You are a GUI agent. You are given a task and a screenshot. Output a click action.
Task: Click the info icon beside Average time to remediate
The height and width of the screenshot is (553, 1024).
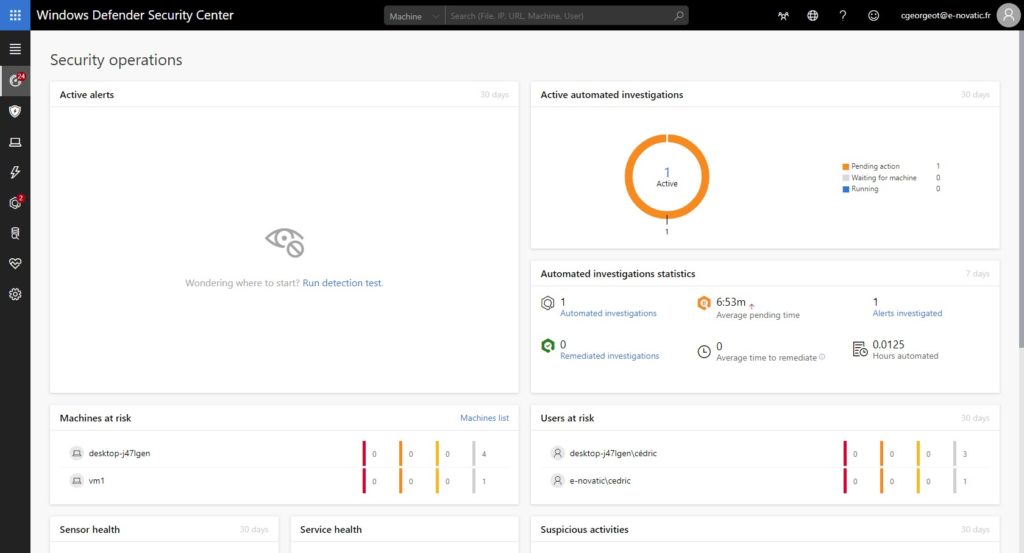click(x=822, y=357)
